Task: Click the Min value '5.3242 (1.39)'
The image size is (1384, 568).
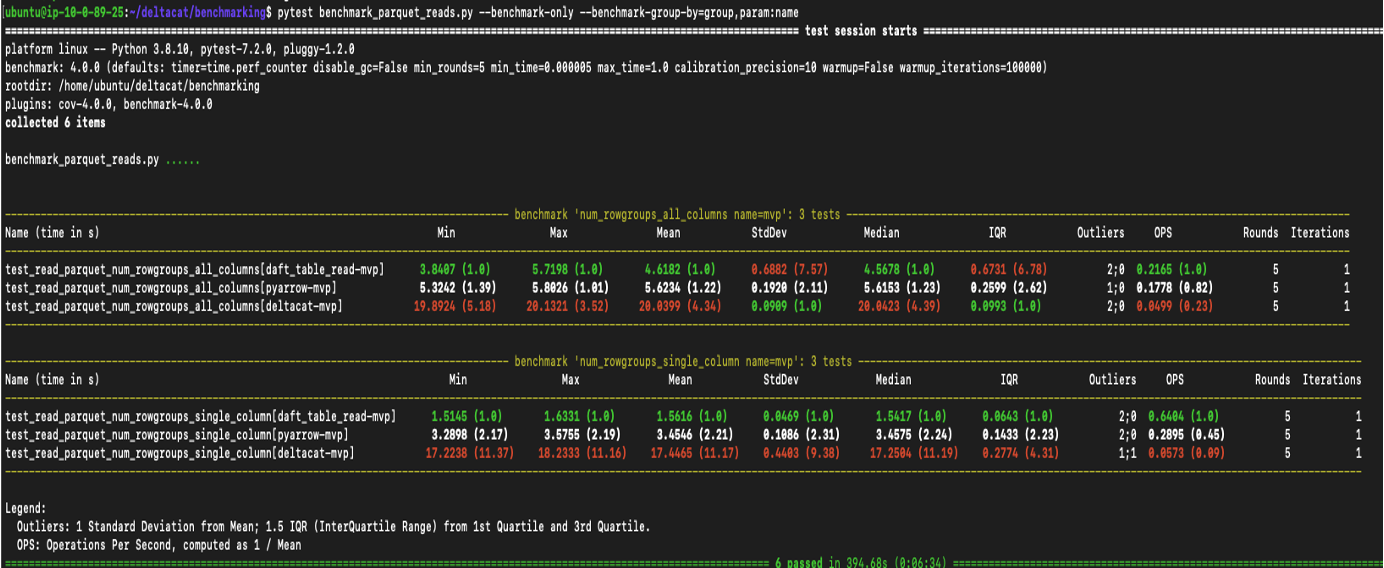Action: click(458, 288)
